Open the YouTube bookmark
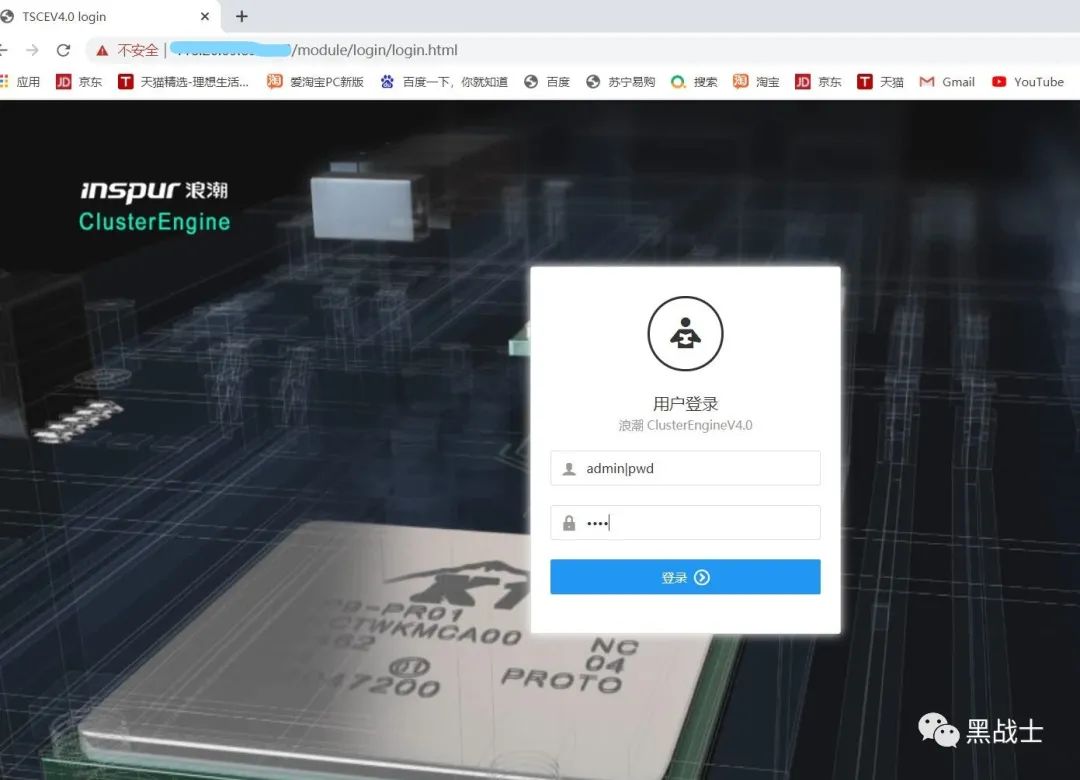The height and width of the screenshot is (780, 1080). coord(1028,82)
